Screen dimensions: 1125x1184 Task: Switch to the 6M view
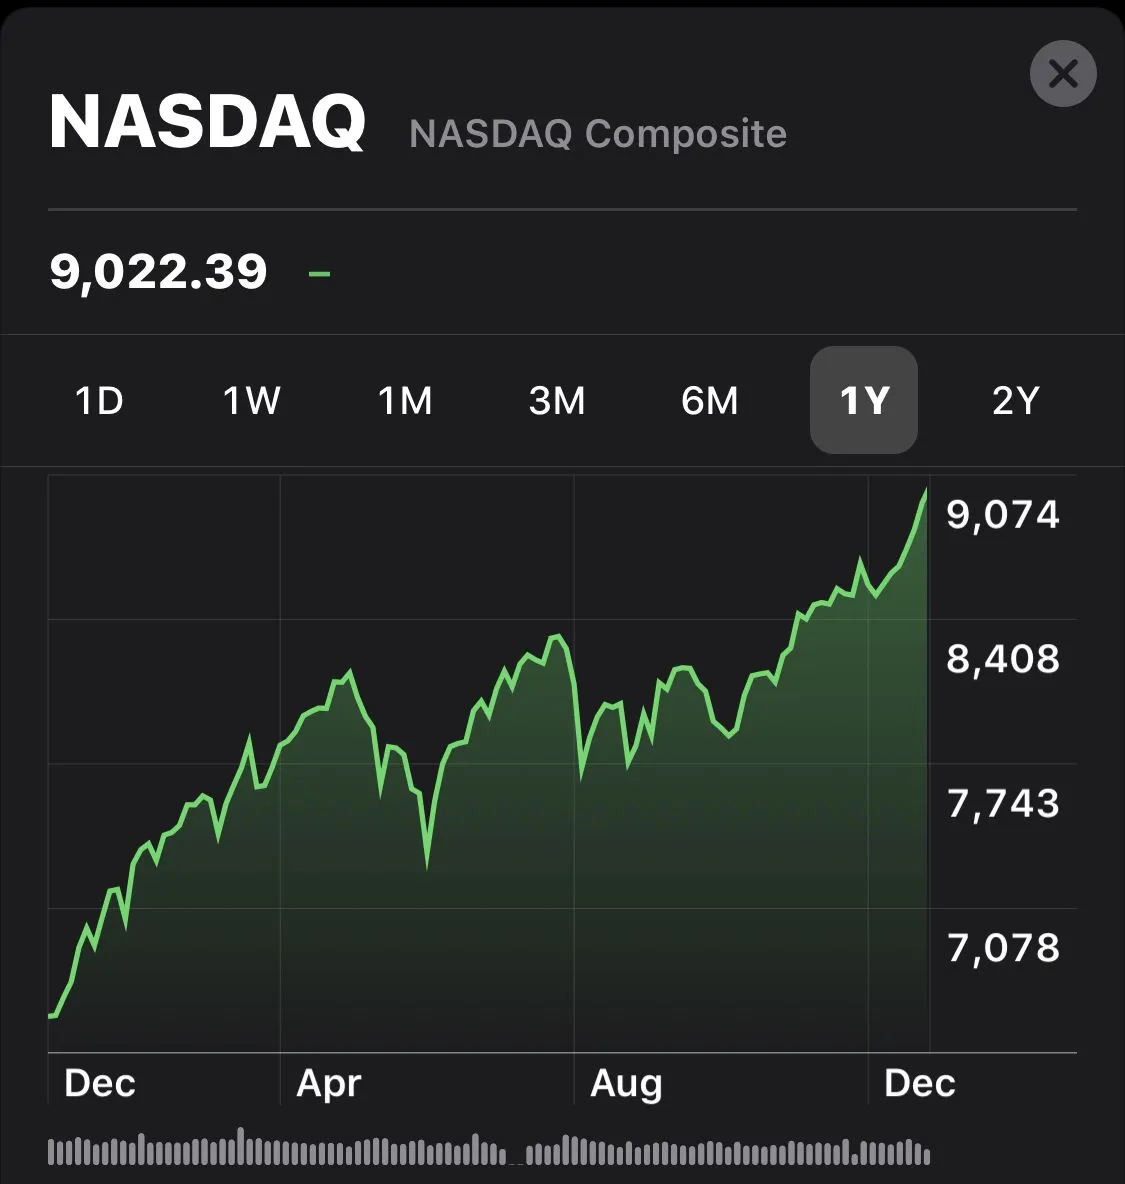(710, 401)
